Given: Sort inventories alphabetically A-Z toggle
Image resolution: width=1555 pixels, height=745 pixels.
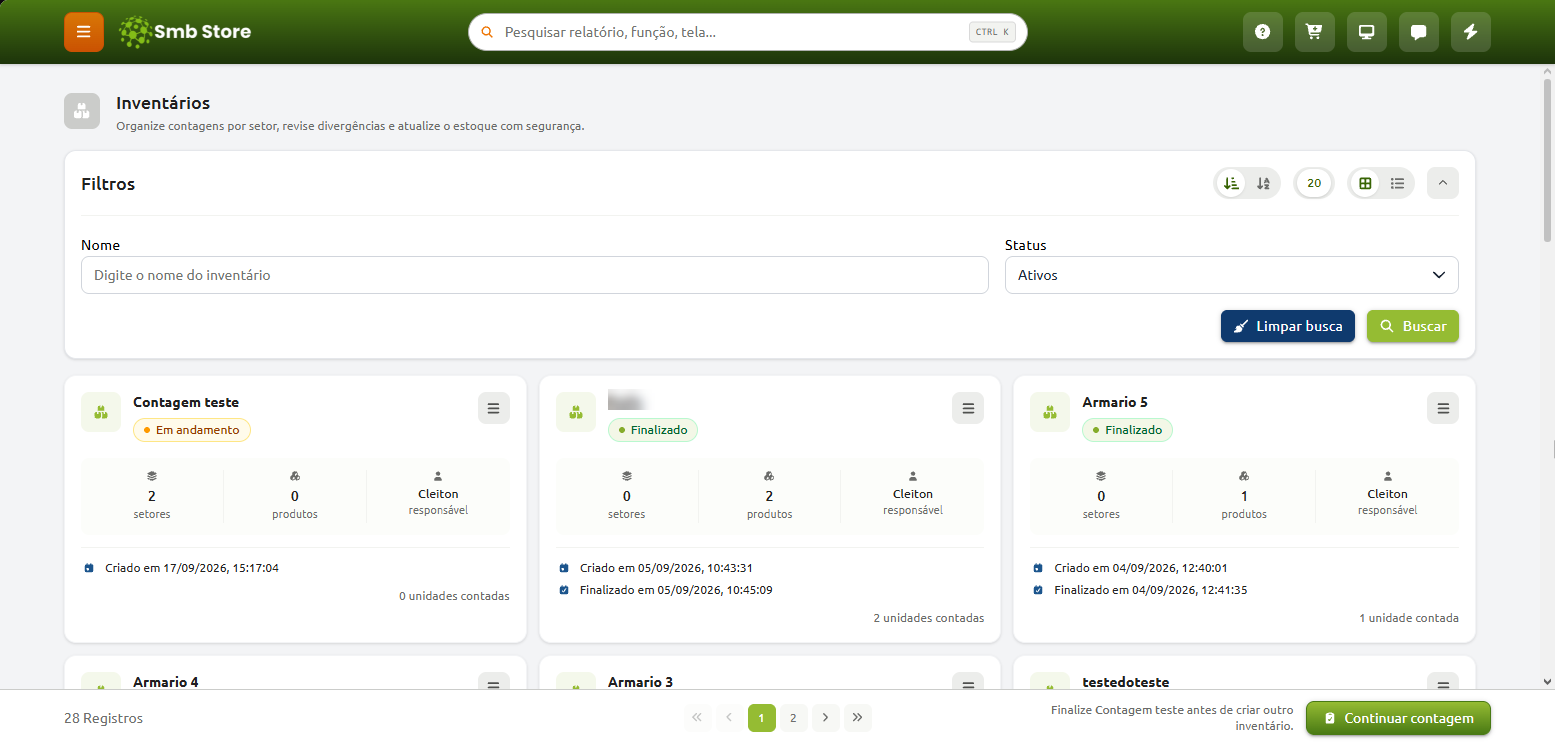Looking at the screenshot, I should coord(1264,183).
